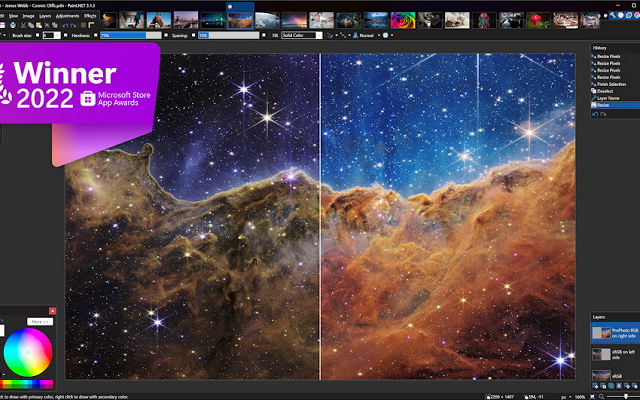
Task: Click the Copy icon in the toolbar
Action: coord(31,25)
